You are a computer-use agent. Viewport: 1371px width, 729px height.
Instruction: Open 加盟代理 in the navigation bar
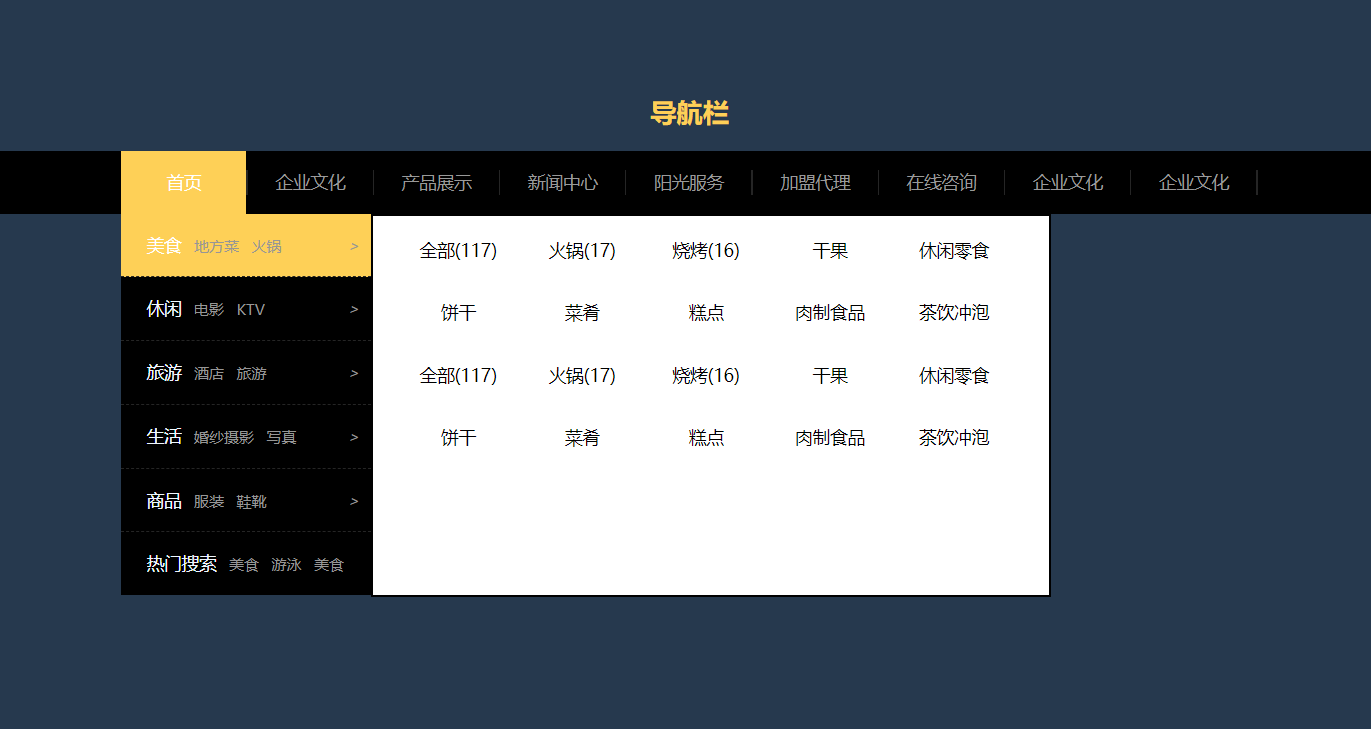815,183
